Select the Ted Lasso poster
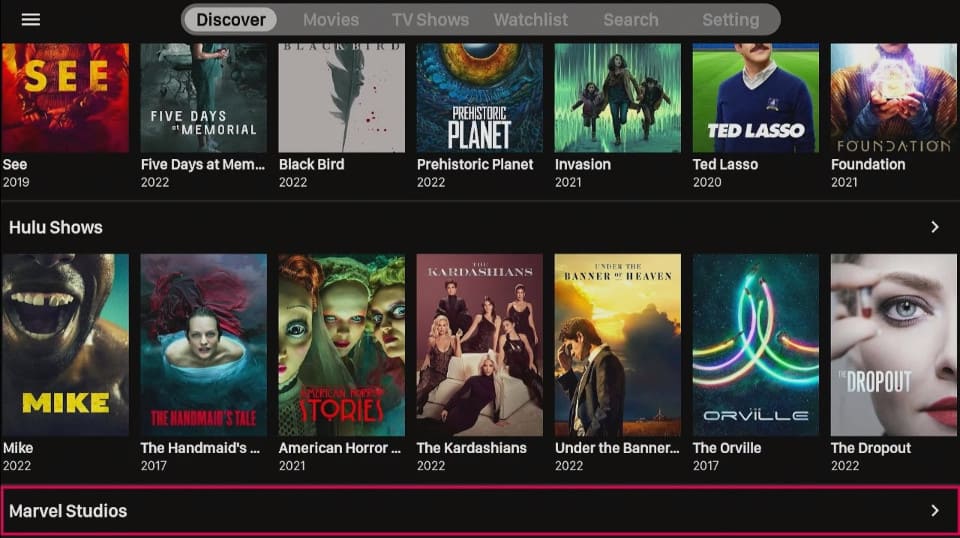The image size is (960, 538). tap(756, 97)
